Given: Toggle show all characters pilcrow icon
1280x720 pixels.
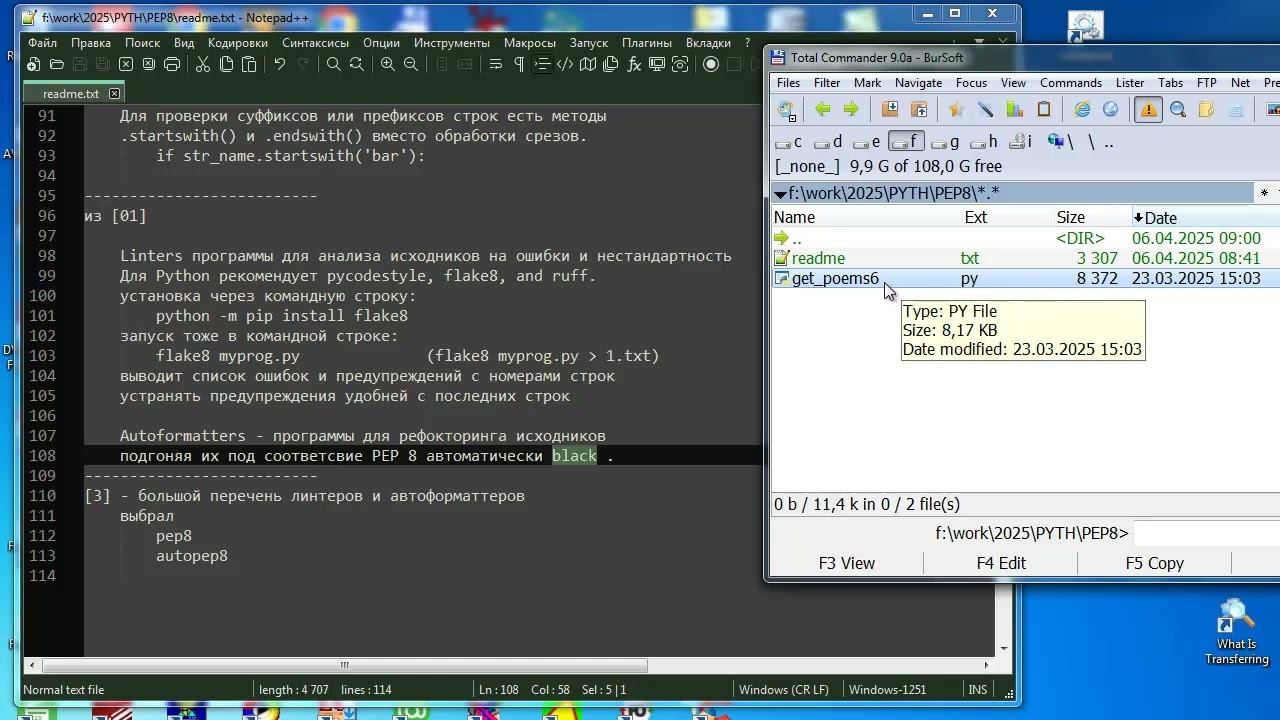Looking at the screenshot, I should [x=519, y=64].
